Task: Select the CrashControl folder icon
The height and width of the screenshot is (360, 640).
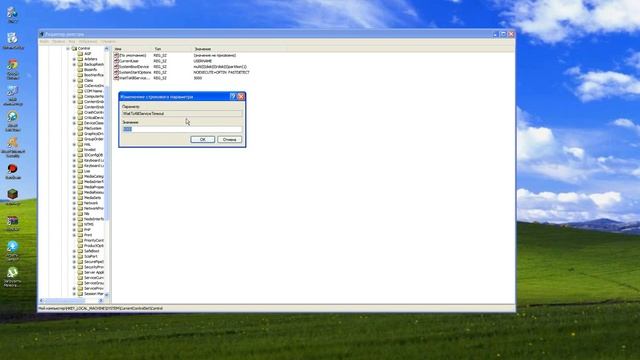Action: pyautogui.click(x=80, y=112)
